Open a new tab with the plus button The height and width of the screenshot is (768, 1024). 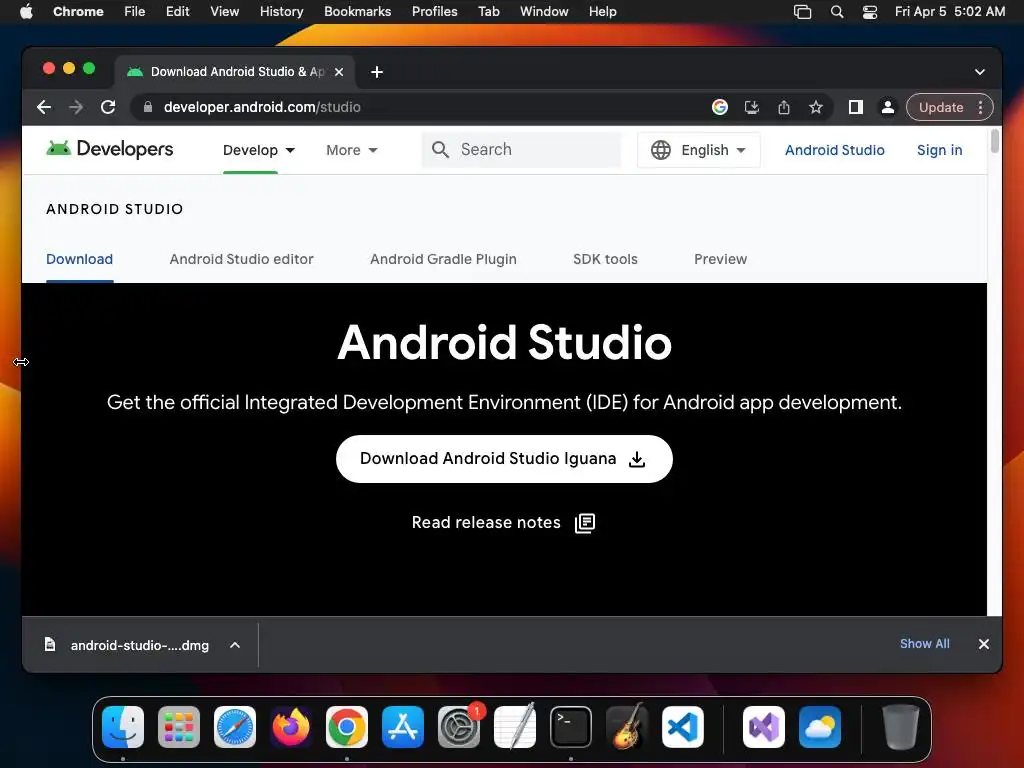click(377, 72)
